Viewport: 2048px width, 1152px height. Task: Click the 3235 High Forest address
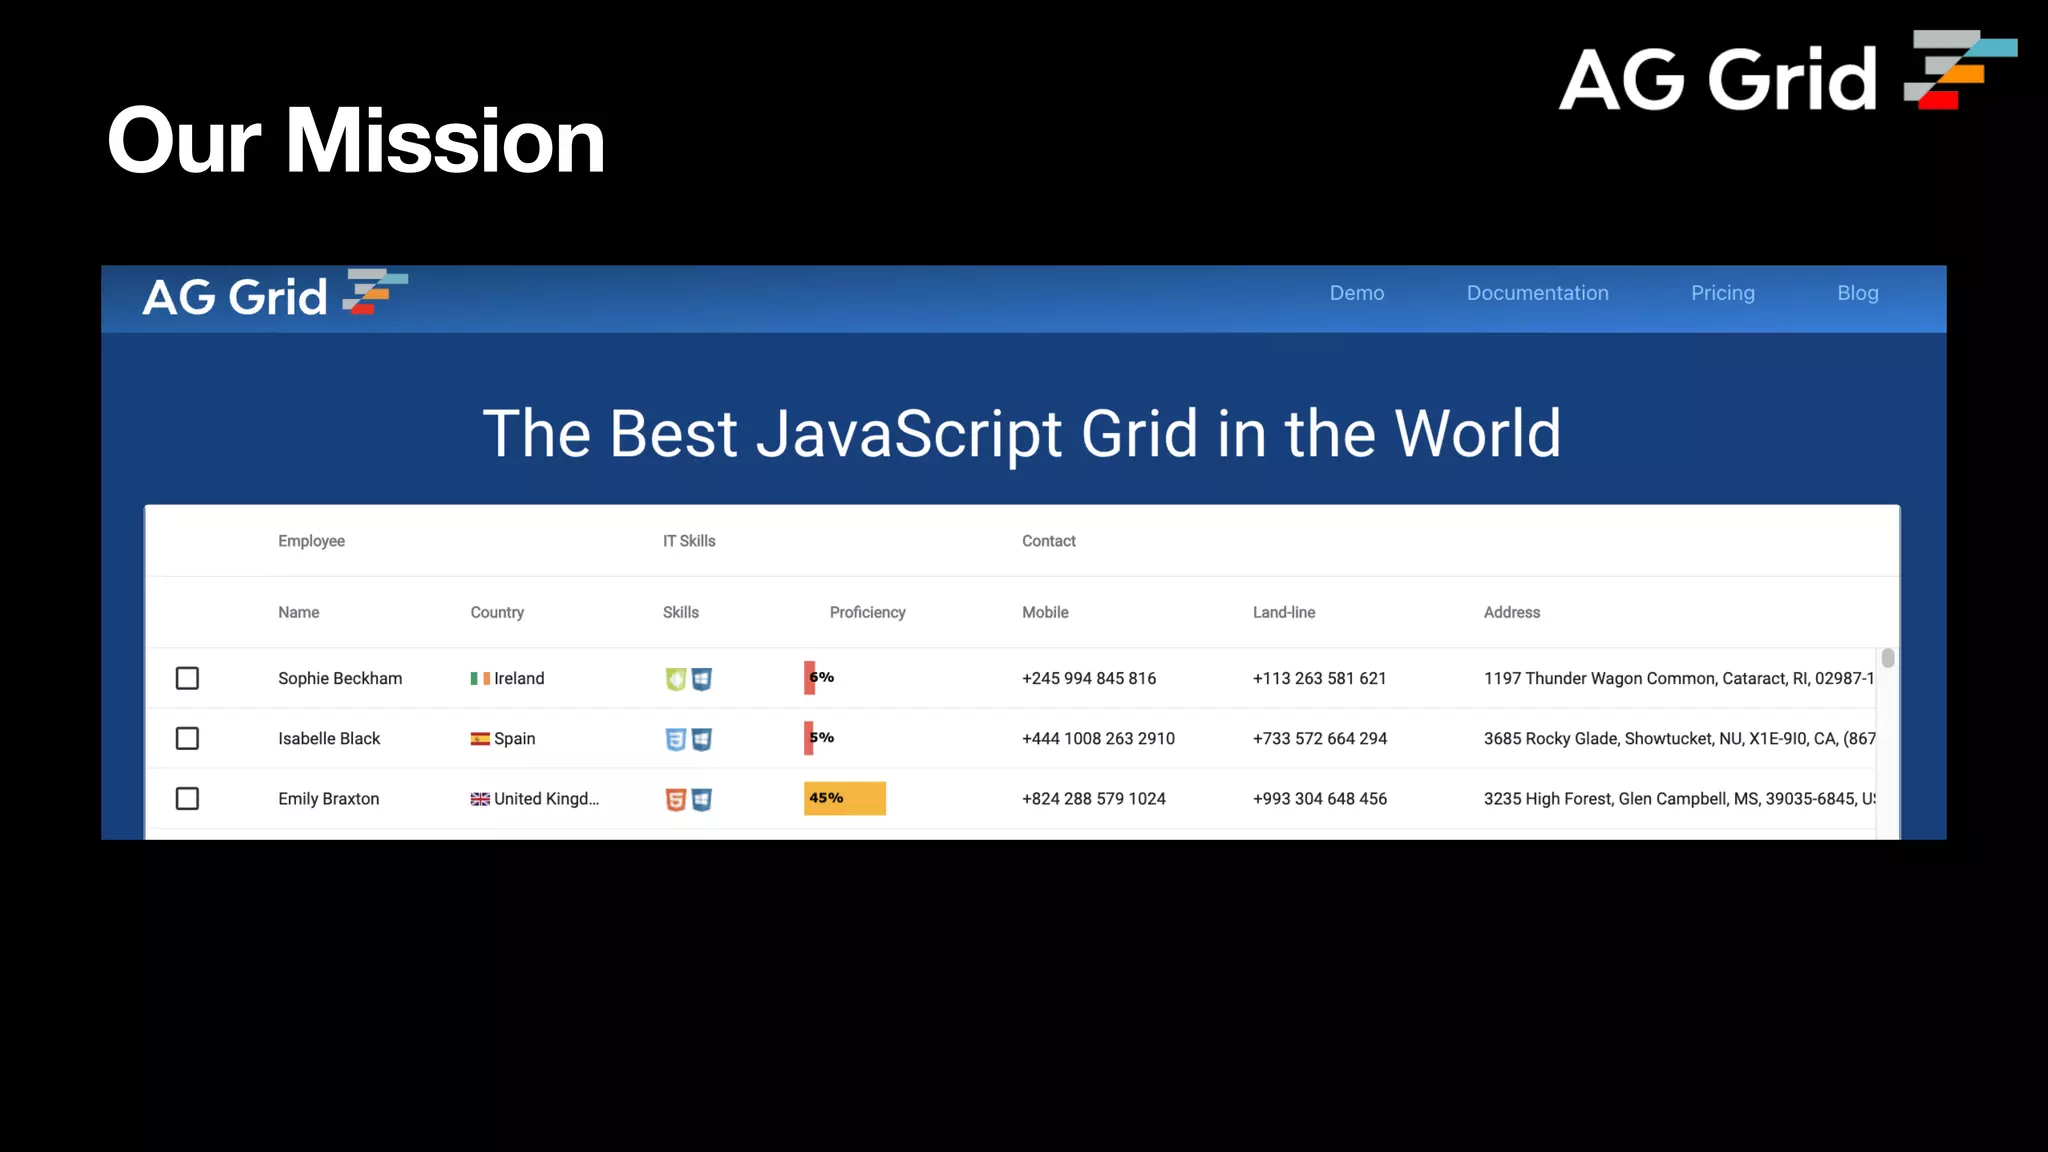pyautogui.click(x=1679, y=798)
